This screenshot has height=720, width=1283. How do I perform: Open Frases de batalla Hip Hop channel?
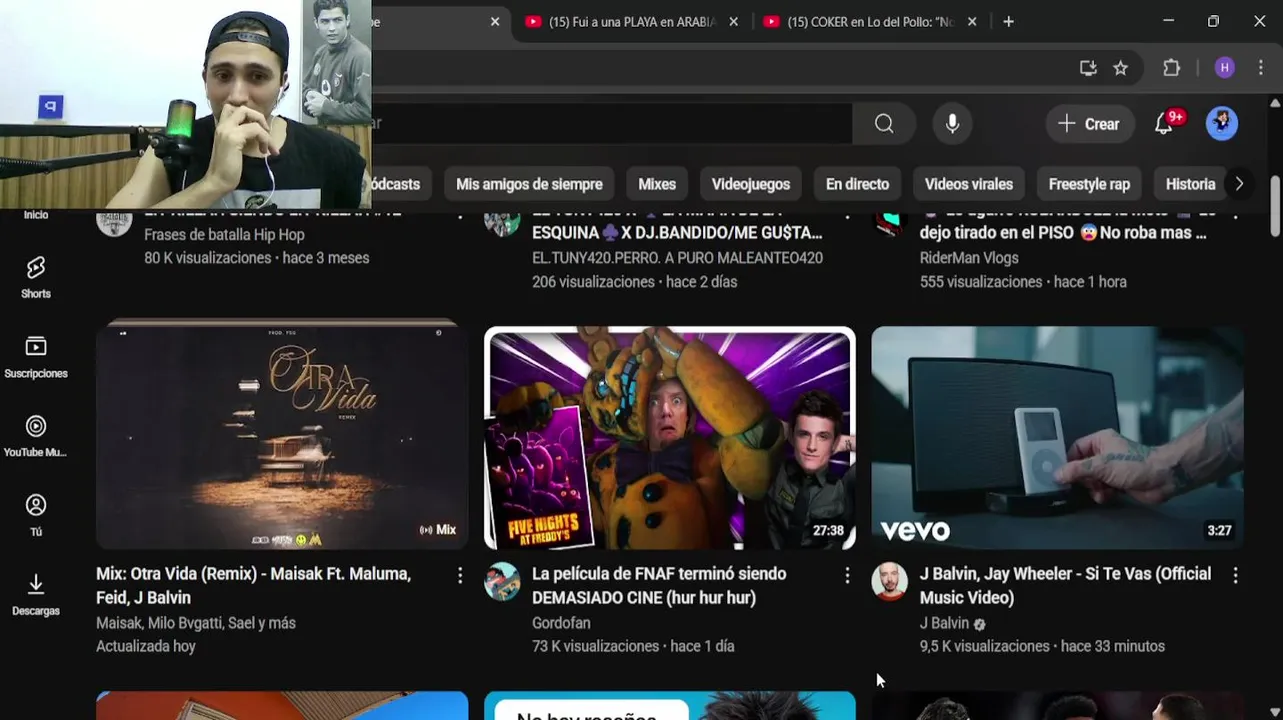click(224, 235)
